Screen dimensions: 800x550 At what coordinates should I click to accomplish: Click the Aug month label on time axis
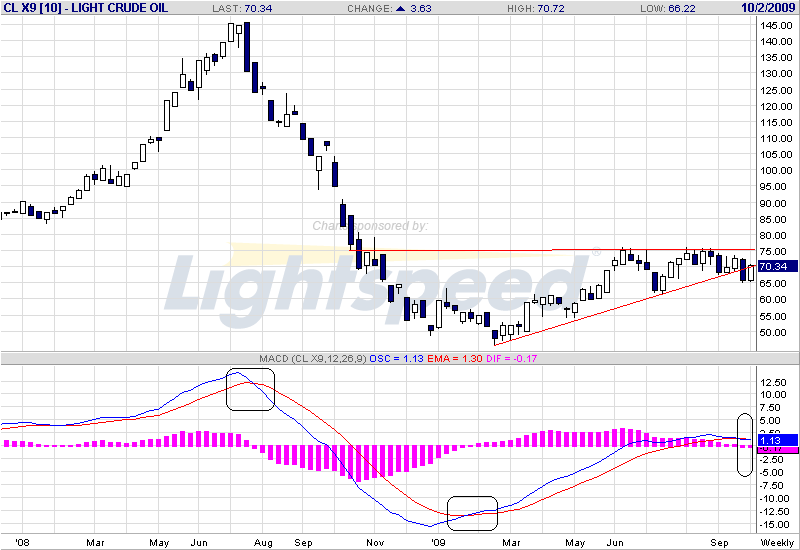[263, 542]
